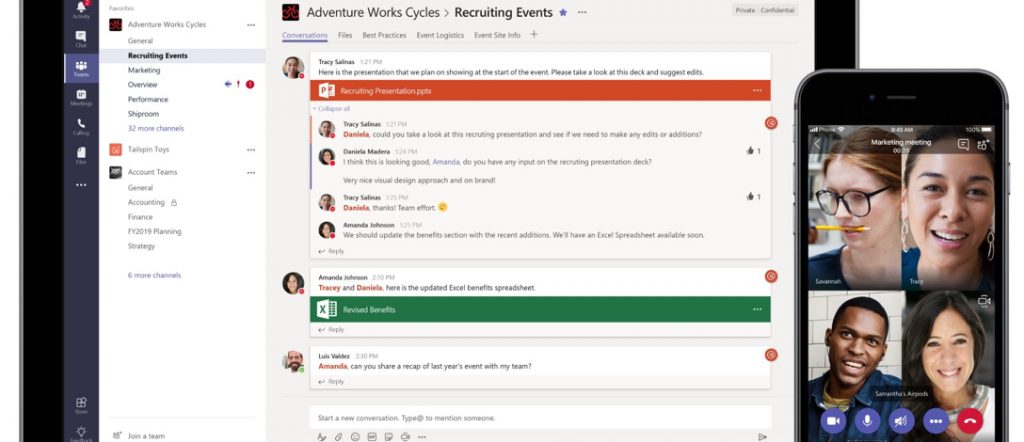
Task: Open more options for Adventure Works Cycles team
Action: click(251, 25)
